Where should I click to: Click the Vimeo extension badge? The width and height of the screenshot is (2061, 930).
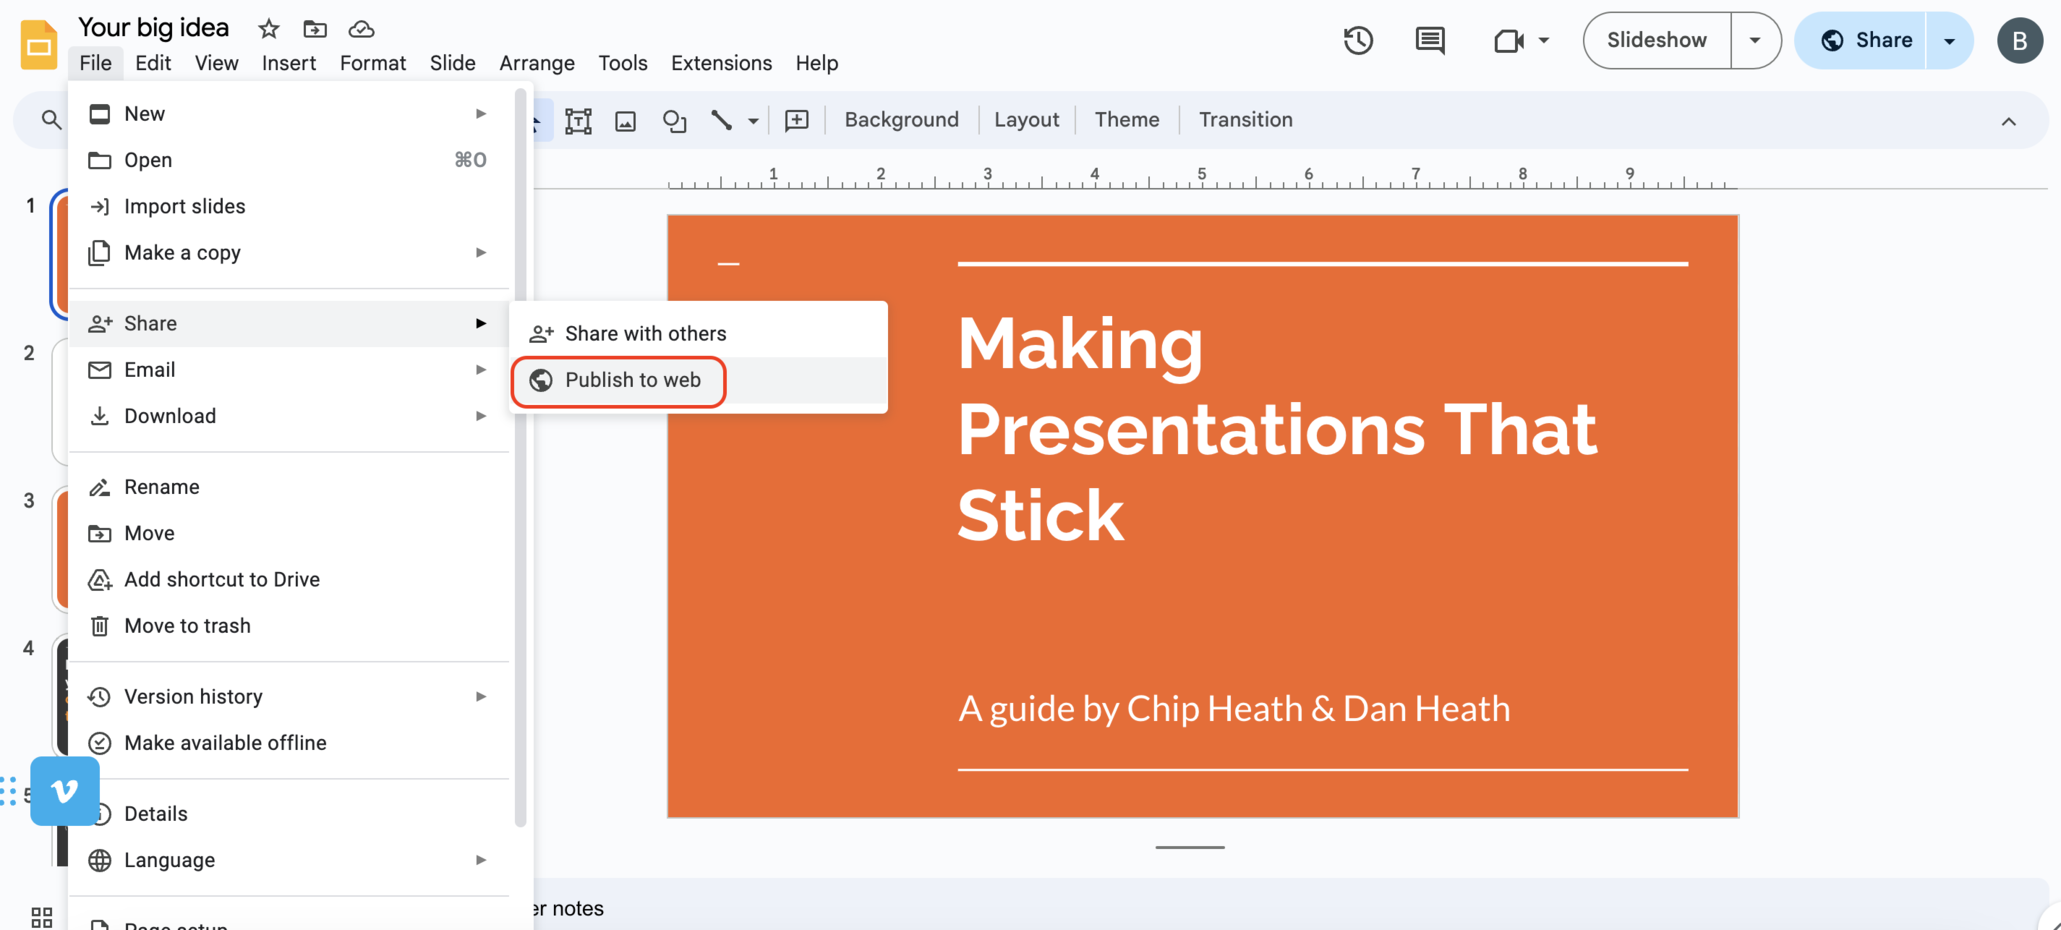[x=65, y=791]
